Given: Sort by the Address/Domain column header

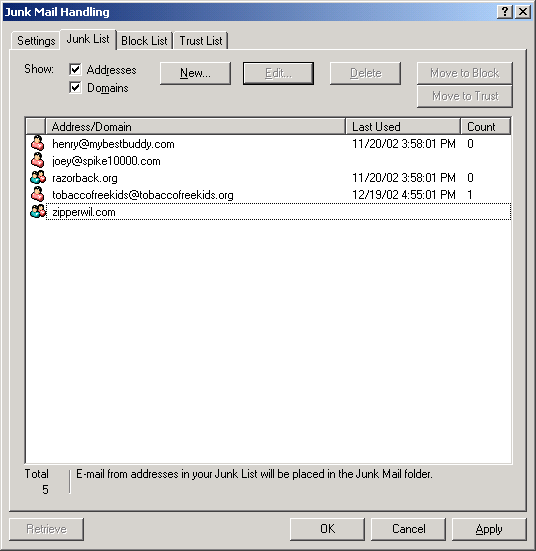Looking at the screenshot, I should coord(195,127).
